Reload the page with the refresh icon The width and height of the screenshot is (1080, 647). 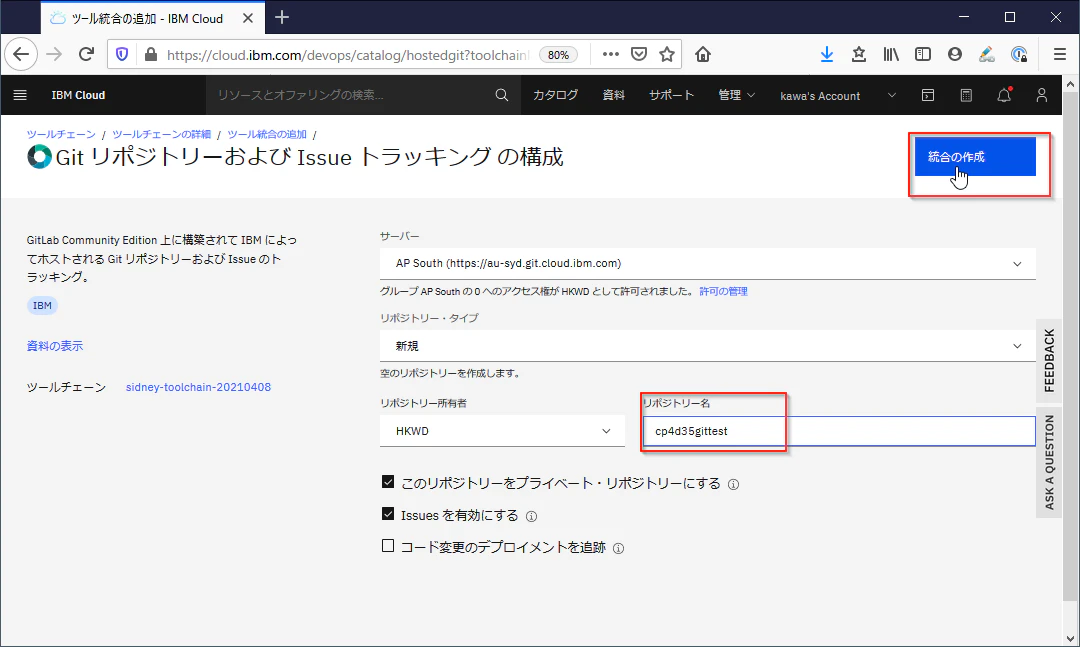tap(86, 54)
